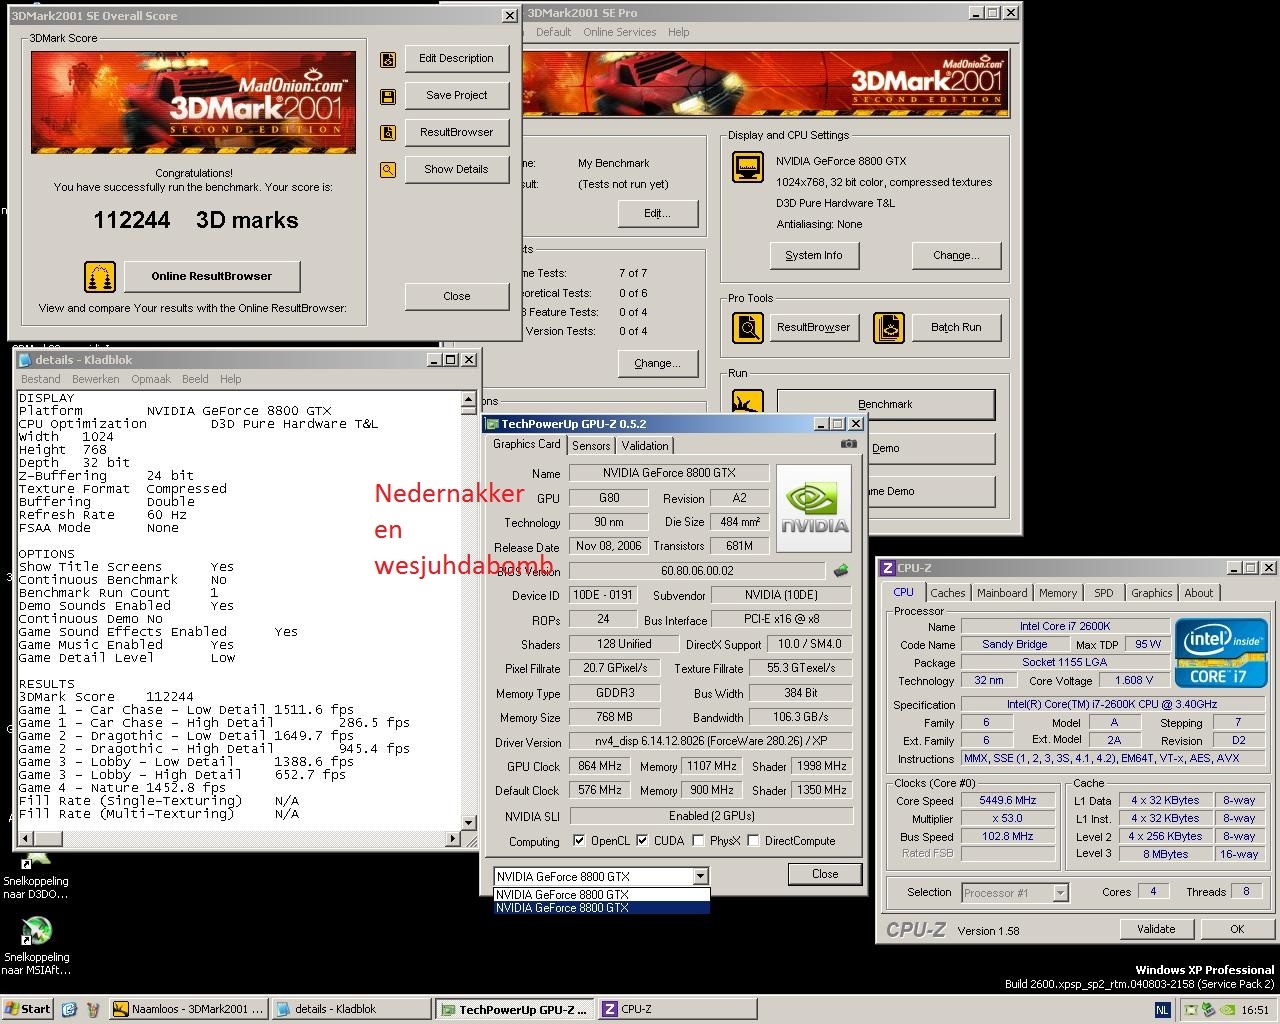1280x1024 pixels.
Task: Open the GPU selection dropdown arrow
Action: tap(700, 877)
